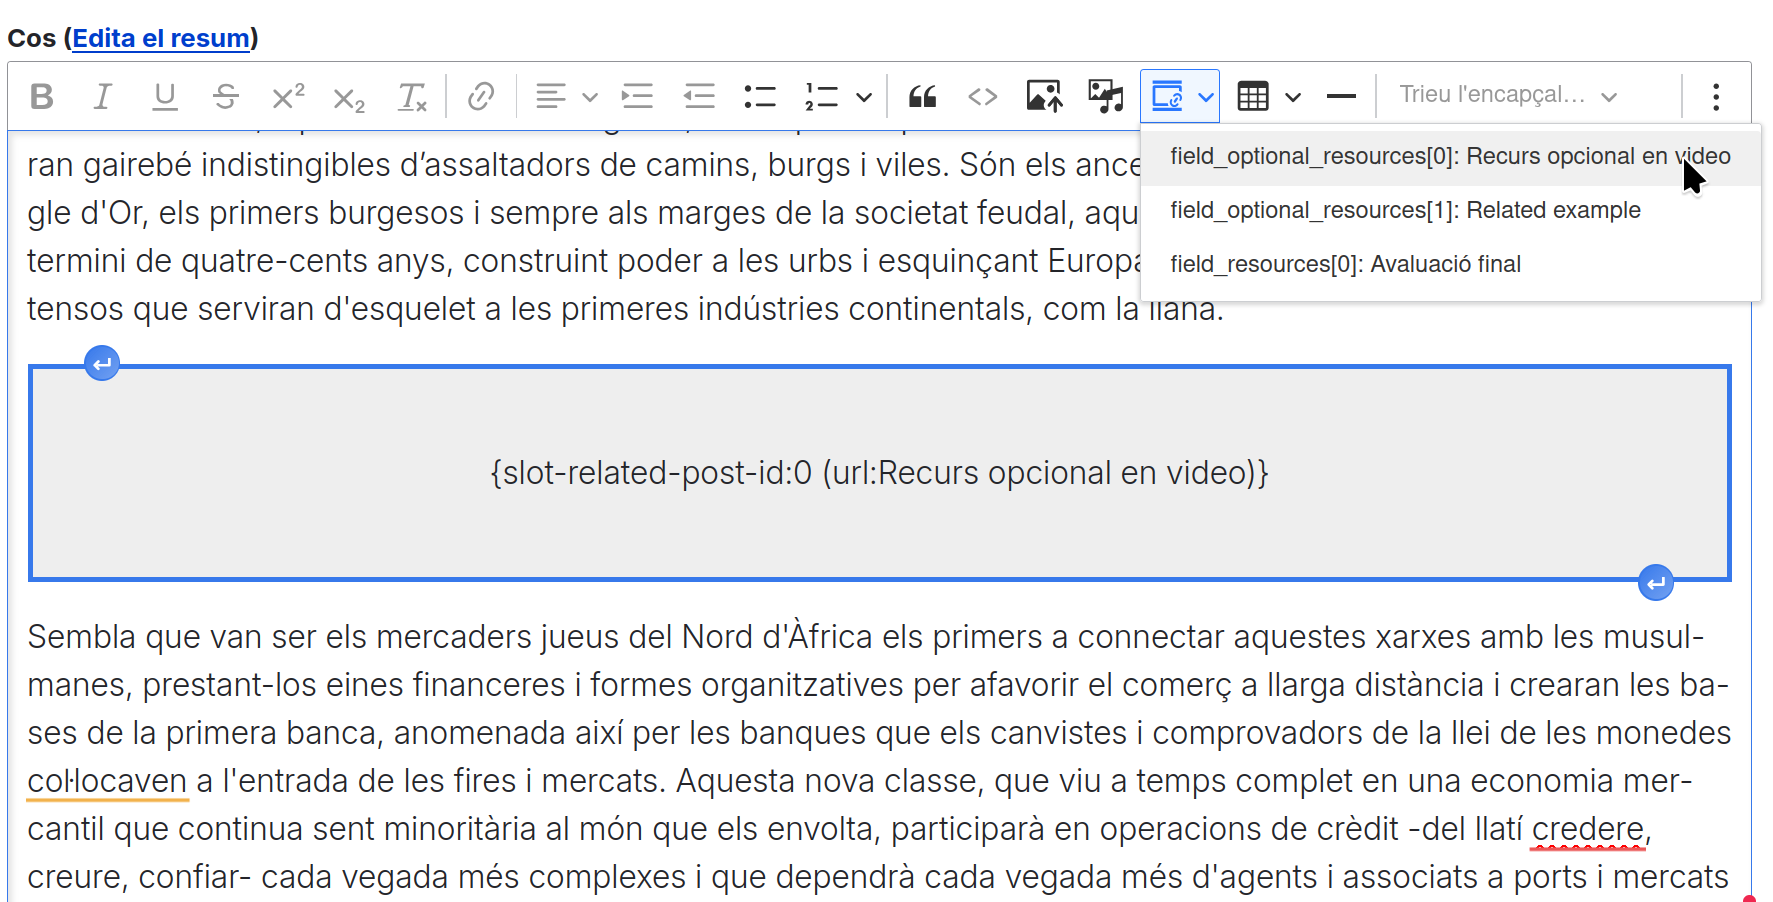Insert paragraph after the slot widget
1773x902 pixels.
pos(1656,583)
